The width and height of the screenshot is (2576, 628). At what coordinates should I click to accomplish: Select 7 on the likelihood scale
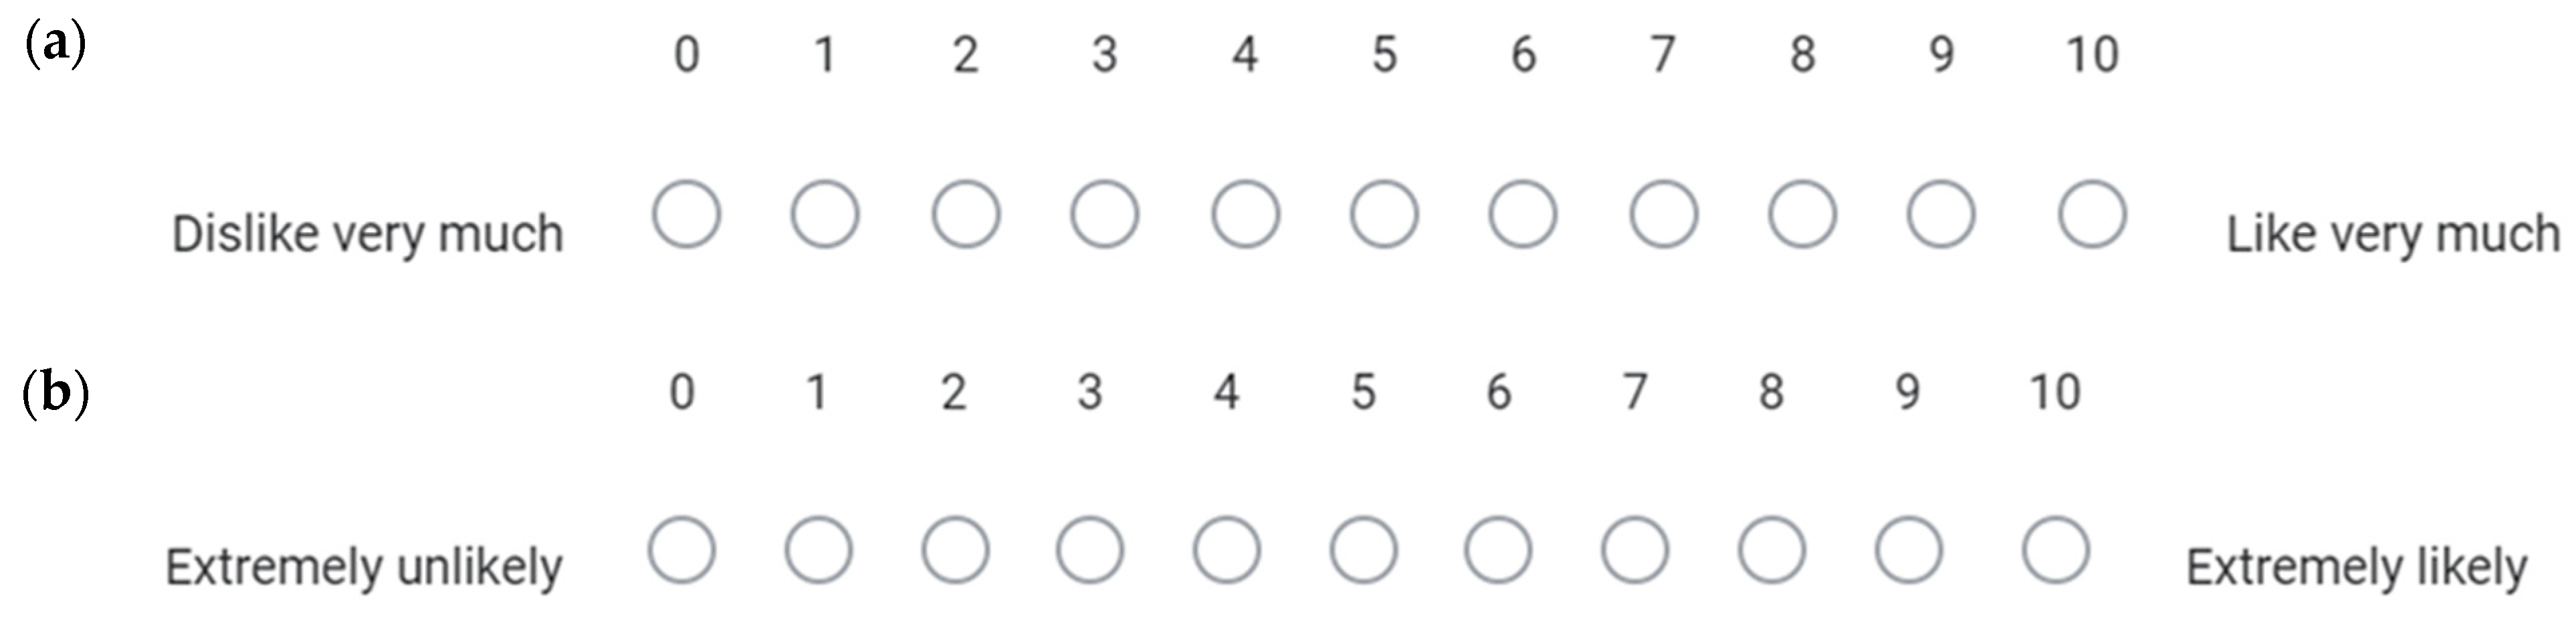pos(1635,550)
